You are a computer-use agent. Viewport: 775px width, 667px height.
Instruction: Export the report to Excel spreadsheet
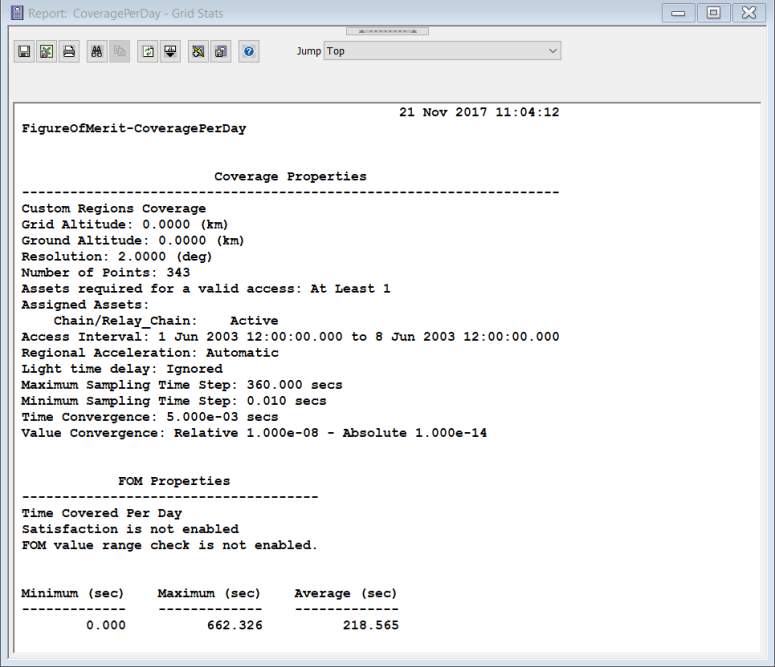point(46,51)
